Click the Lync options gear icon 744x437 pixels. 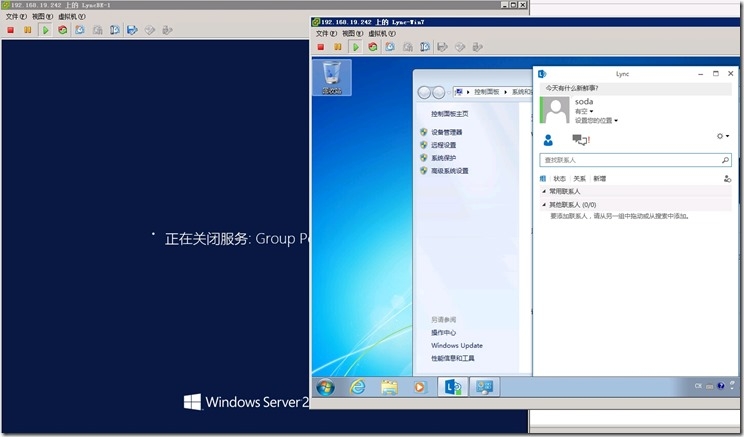720,136
